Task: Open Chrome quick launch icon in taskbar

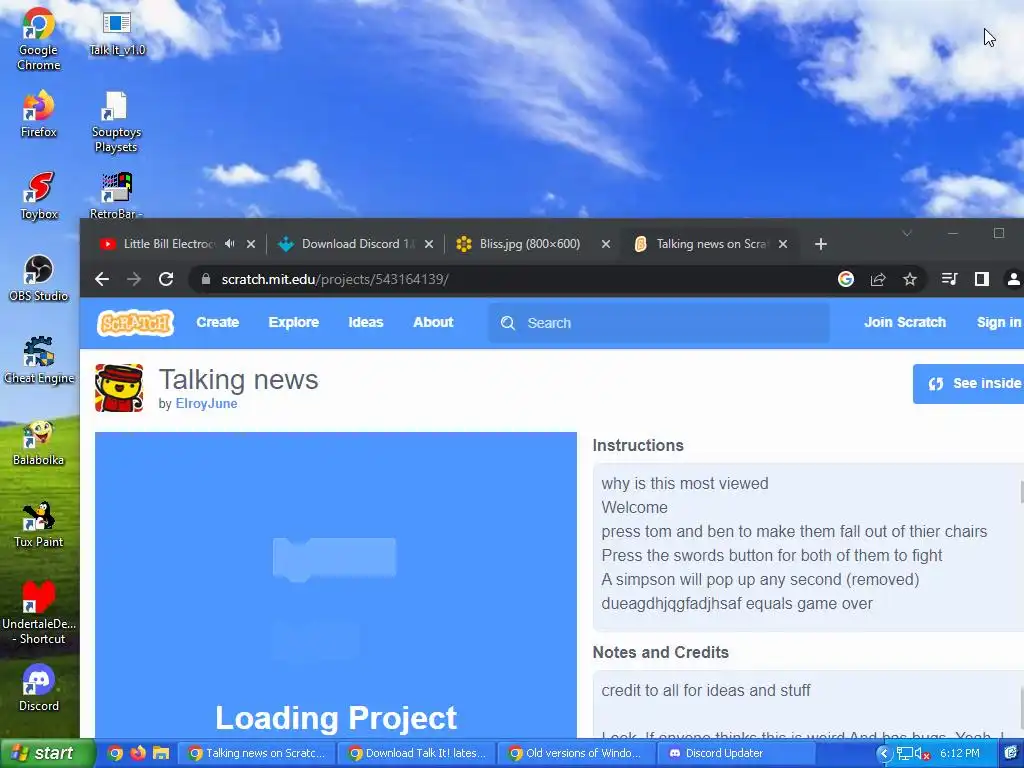Action: [115, 753]
